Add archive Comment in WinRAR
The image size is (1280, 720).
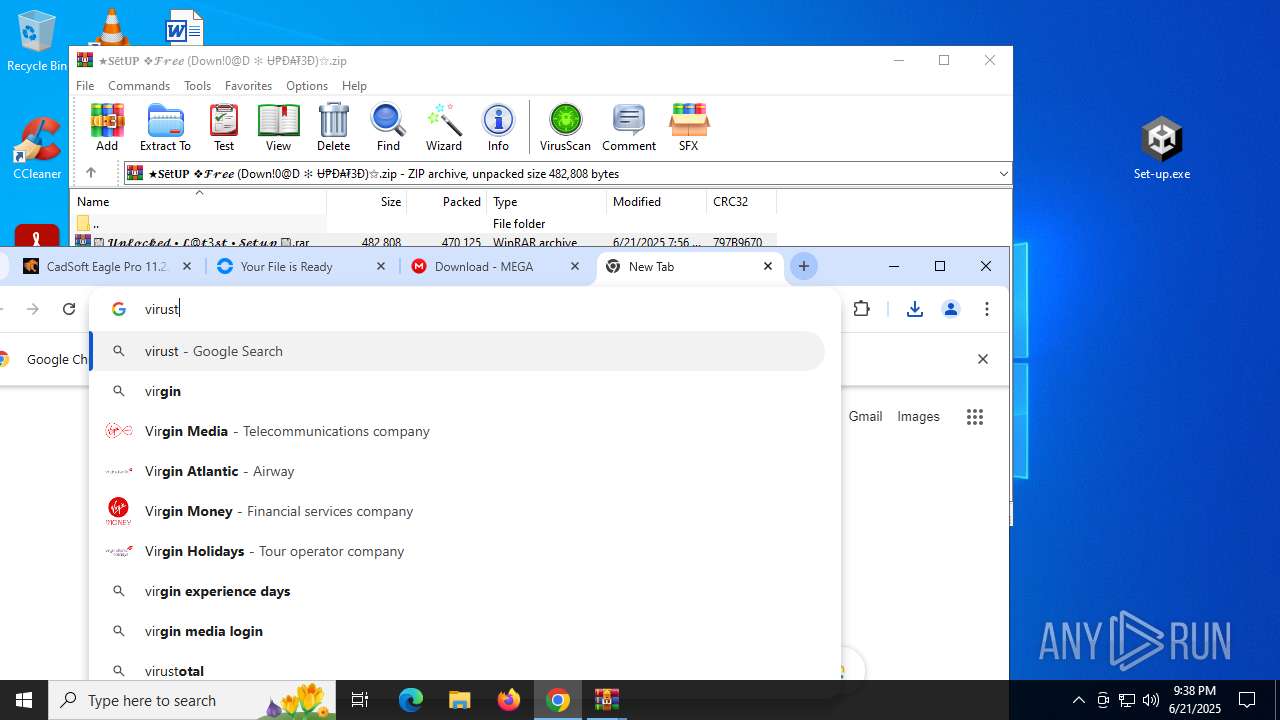(629, 127)
